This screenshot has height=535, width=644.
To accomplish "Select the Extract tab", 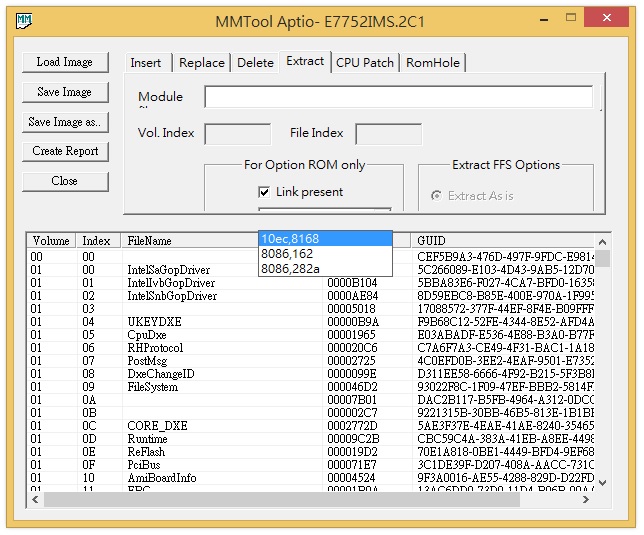I will tap(305, 62).
